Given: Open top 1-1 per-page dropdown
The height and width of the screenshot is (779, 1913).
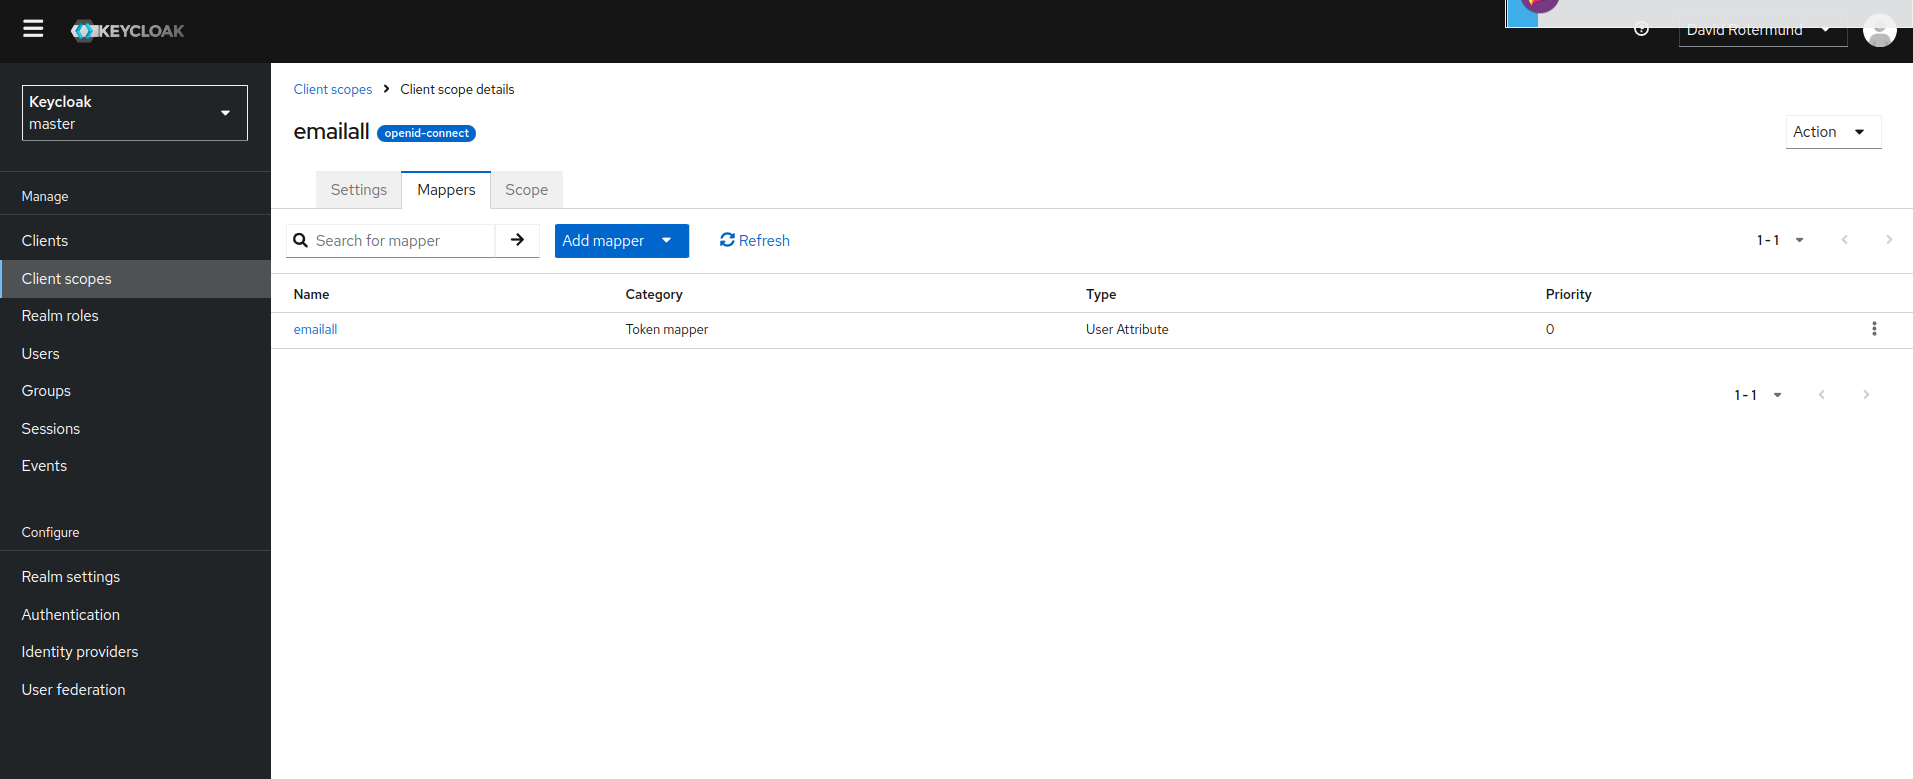Looking at the screenshot, I should [1780, 240].
